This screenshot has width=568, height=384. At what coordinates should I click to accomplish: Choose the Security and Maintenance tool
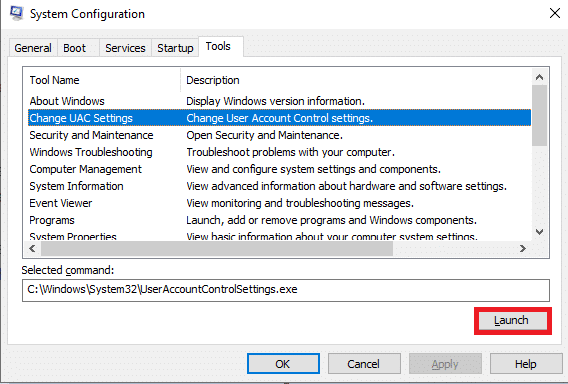(x=279, y=135)
